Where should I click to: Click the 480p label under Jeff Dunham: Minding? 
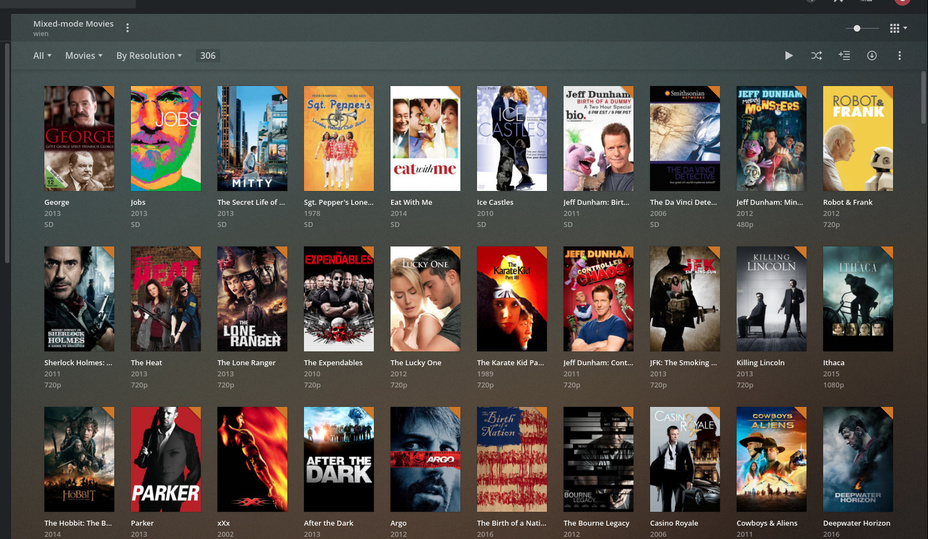(745, 225)
